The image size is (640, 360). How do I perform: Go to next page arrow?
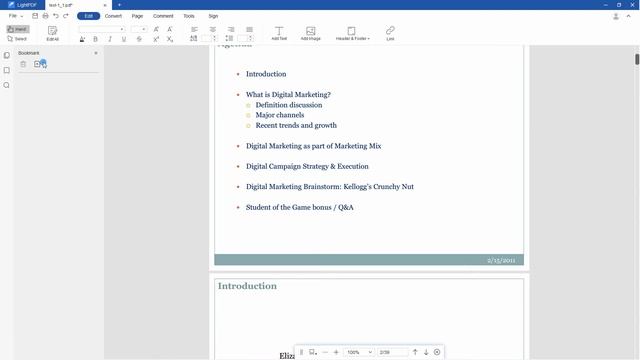426,352
